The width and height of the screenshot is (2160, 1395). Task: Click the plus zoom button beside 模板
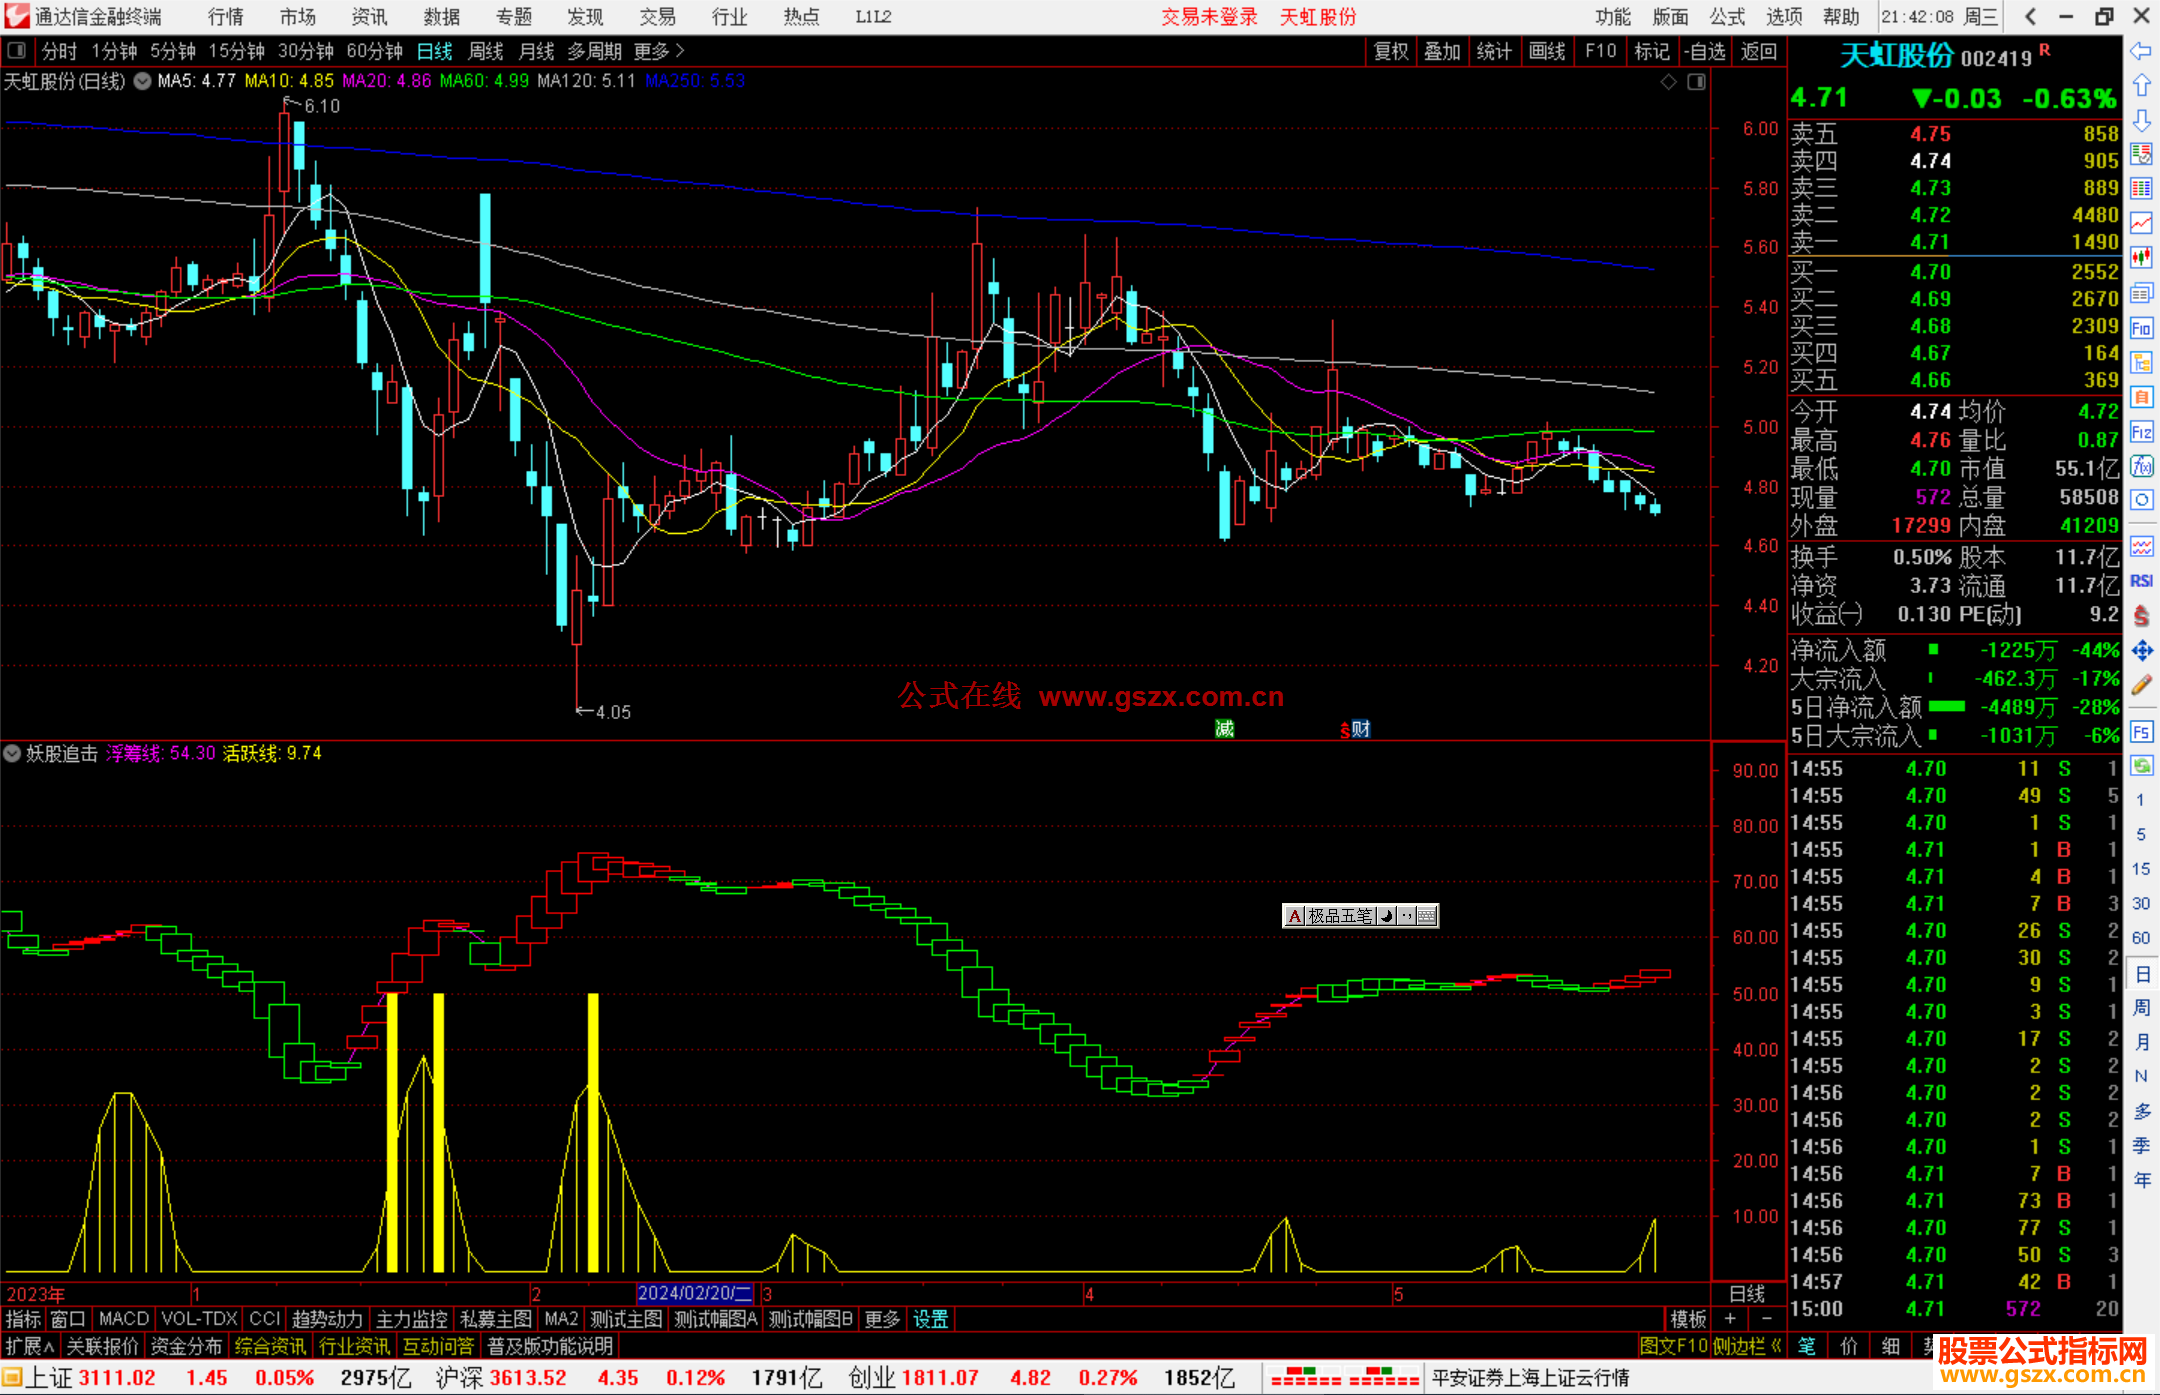[x=1730, y=1319]
